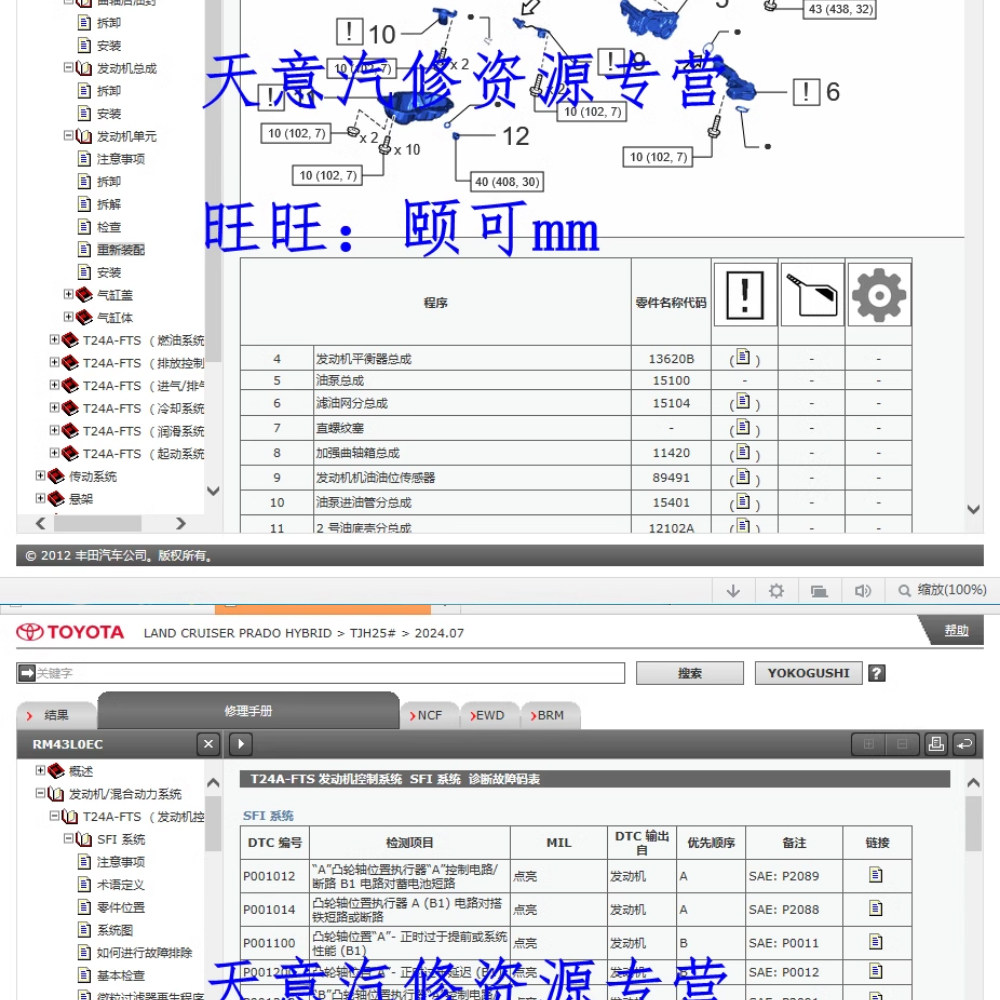Expand the T24A-FTS 冷却系统 node
Screen dimensions: 1000x1000
[x=54, y=407]
